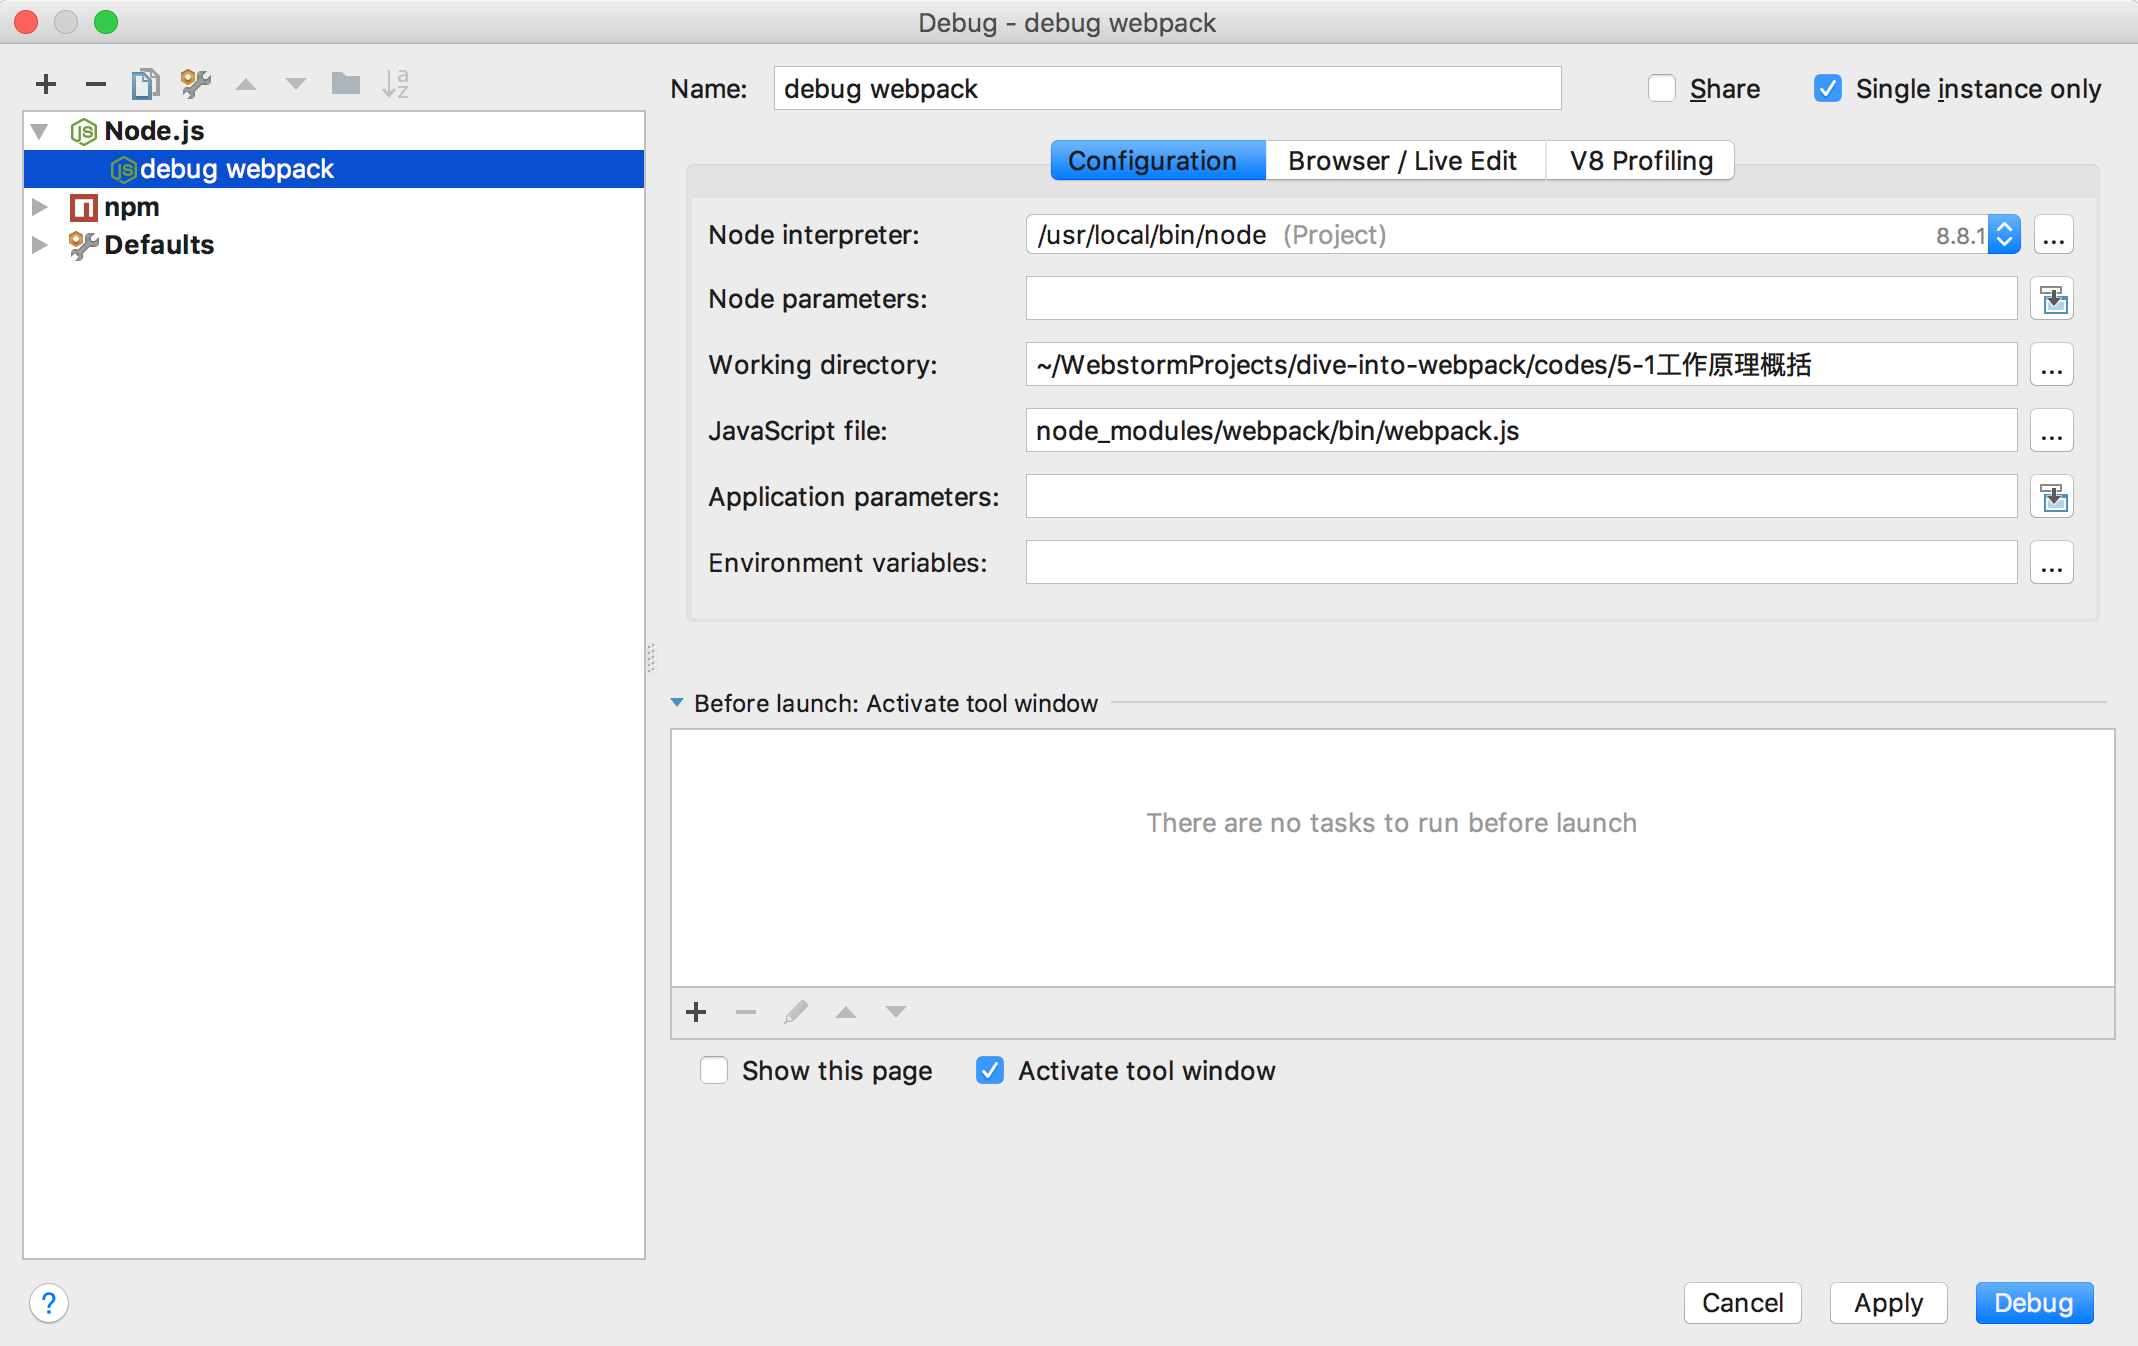
Task: Expand the Node parameters field
Action: point(2052,299)
